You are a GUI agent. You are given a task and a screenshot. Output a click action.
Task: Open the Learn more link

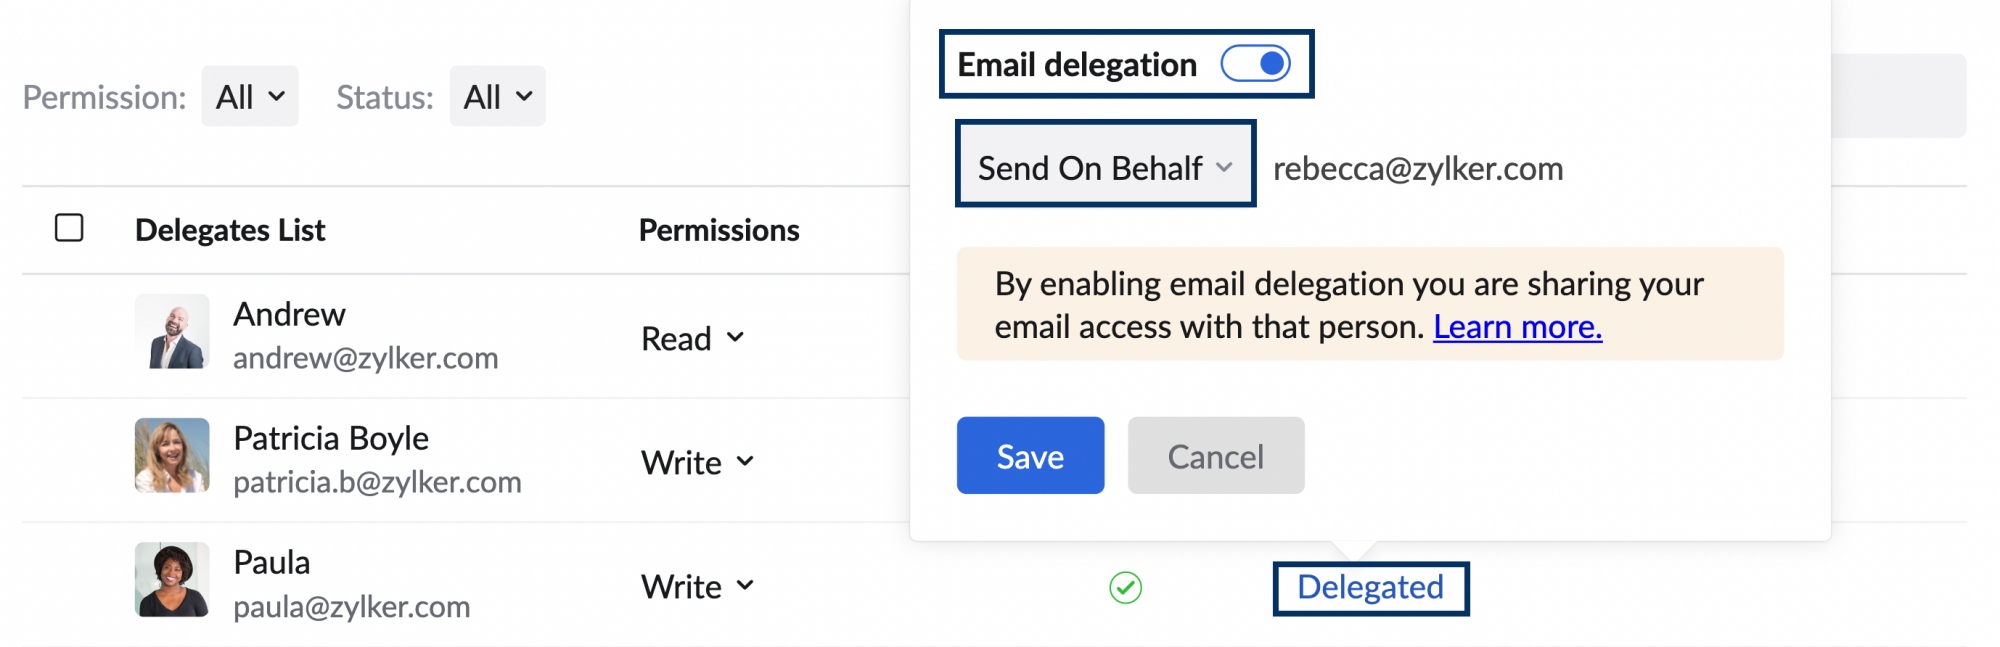(1517, 327)
